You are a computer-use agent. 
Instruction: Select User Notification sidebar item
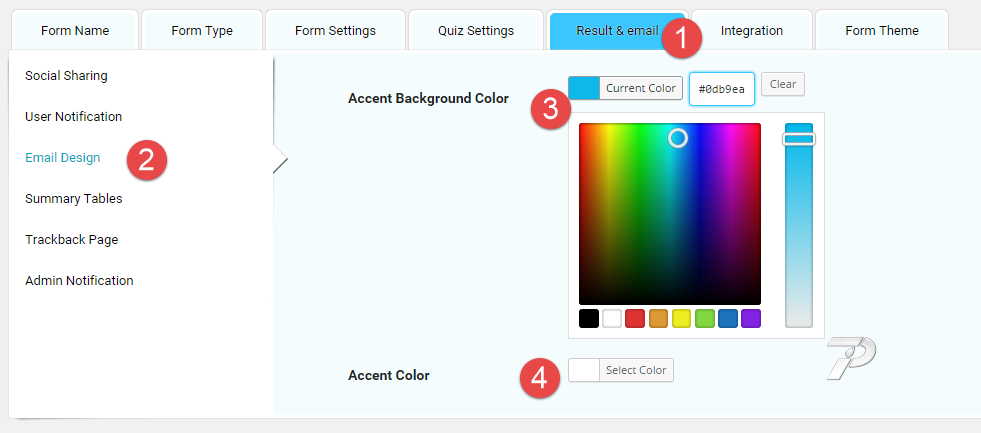click(73, 116)
